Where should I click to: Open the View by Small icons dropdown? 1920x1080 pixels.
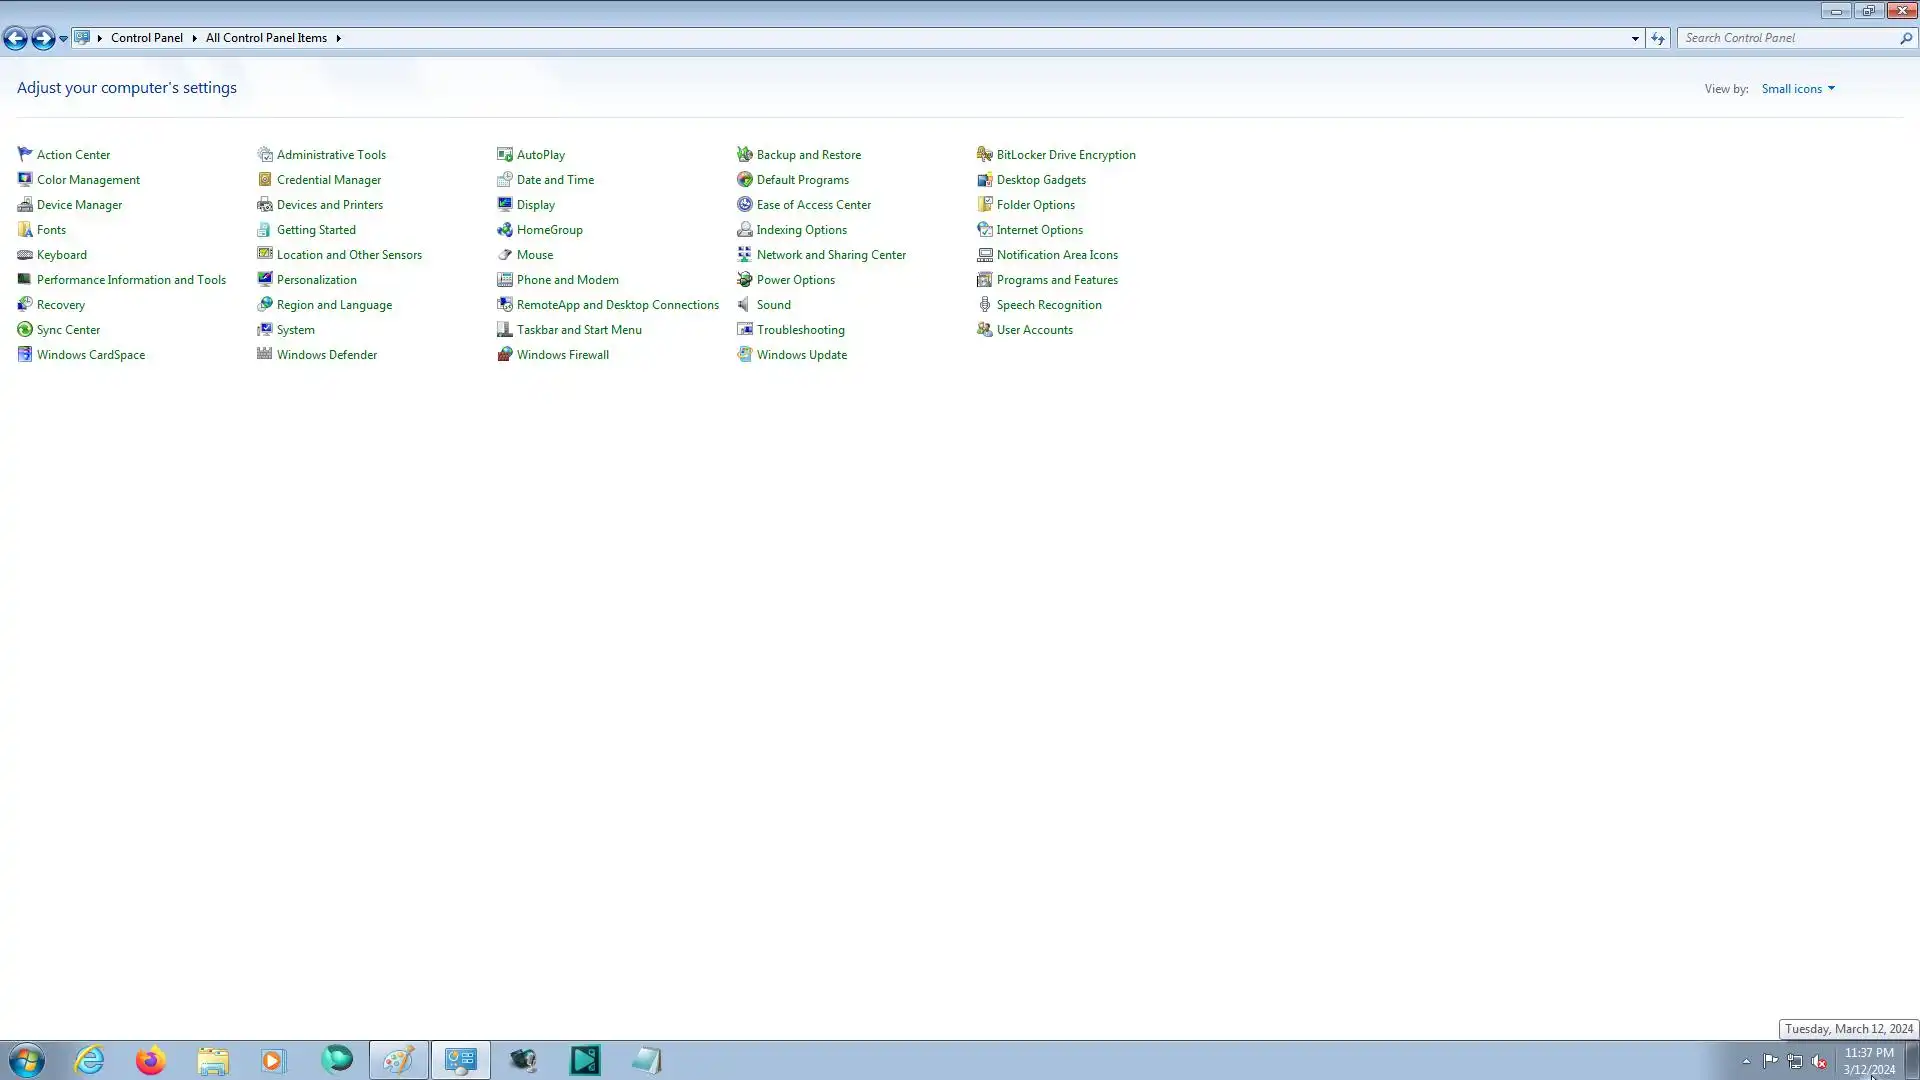pos(1798,89)
